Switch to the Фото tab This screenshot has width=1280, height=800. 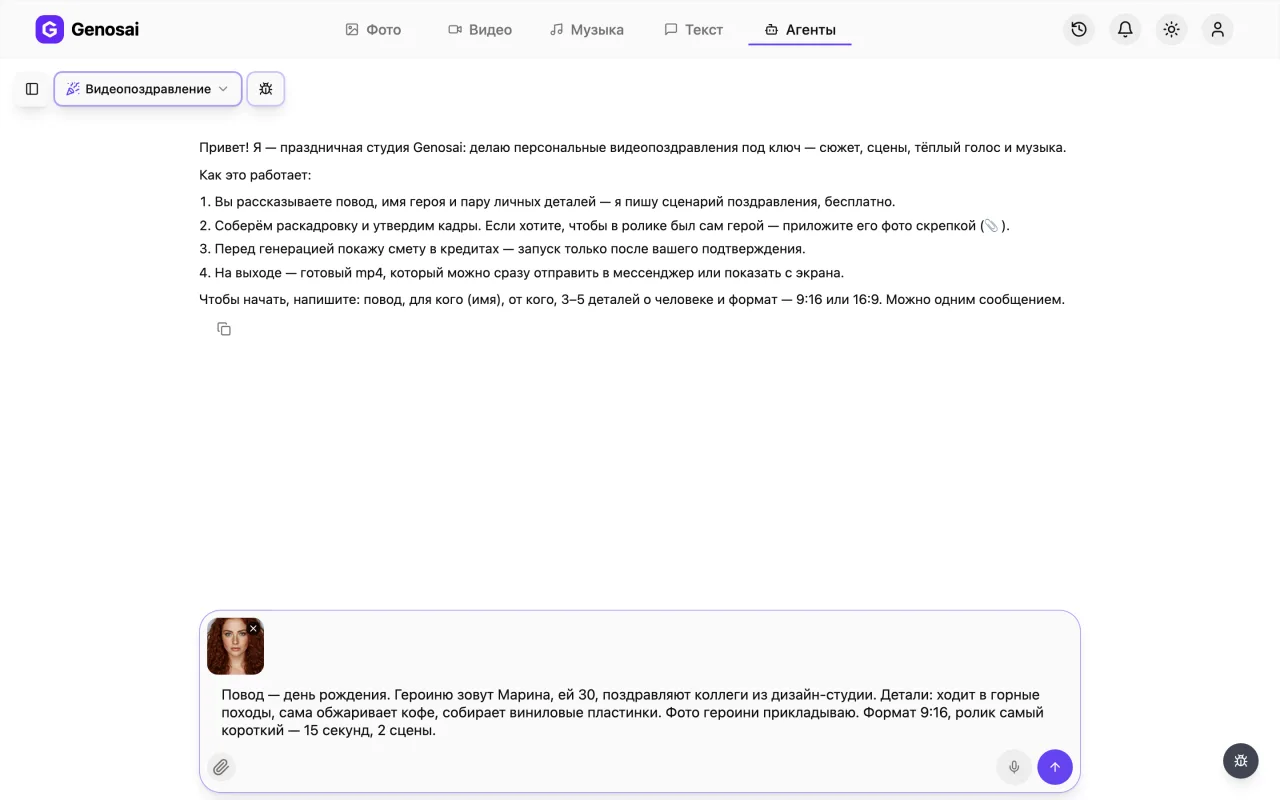(x=373, y=30)
